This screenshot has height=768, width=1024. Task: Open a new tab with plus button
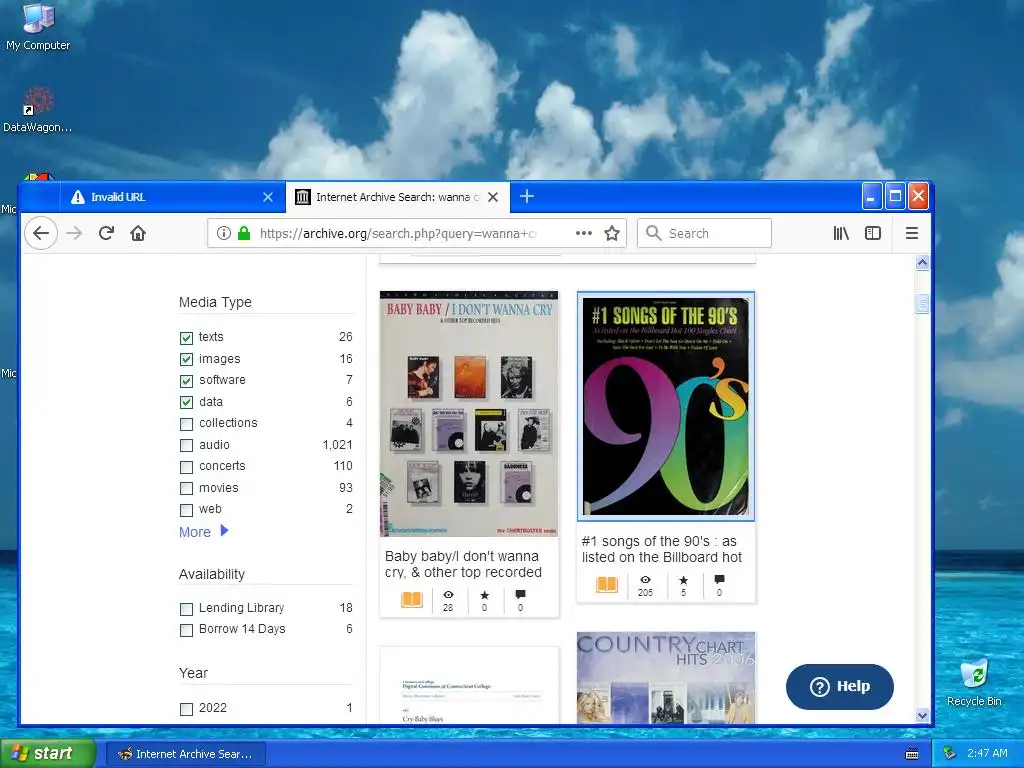point(527,196)
